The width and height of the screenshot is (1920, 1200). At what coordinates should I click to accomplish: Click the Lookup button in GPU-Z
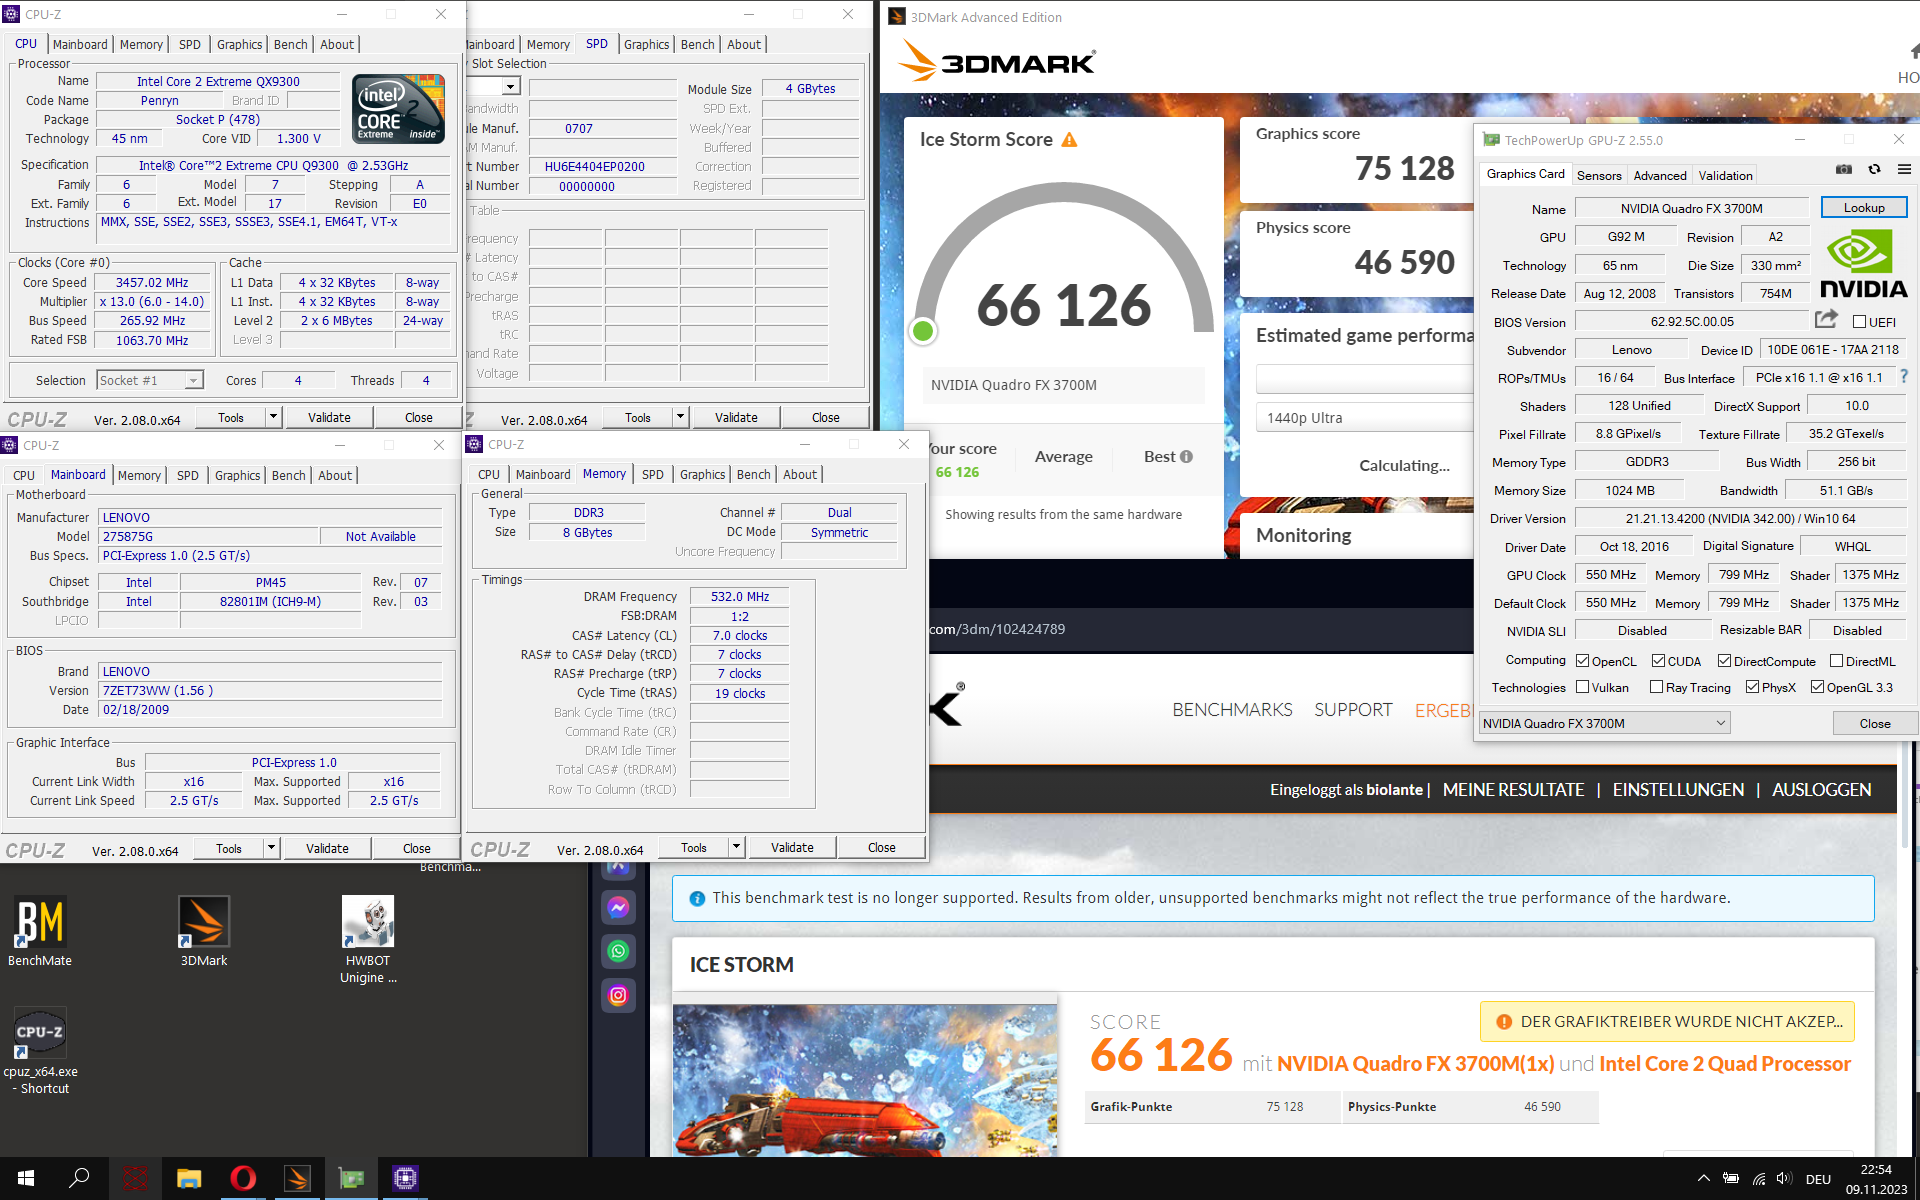(x=1864, y=207)
